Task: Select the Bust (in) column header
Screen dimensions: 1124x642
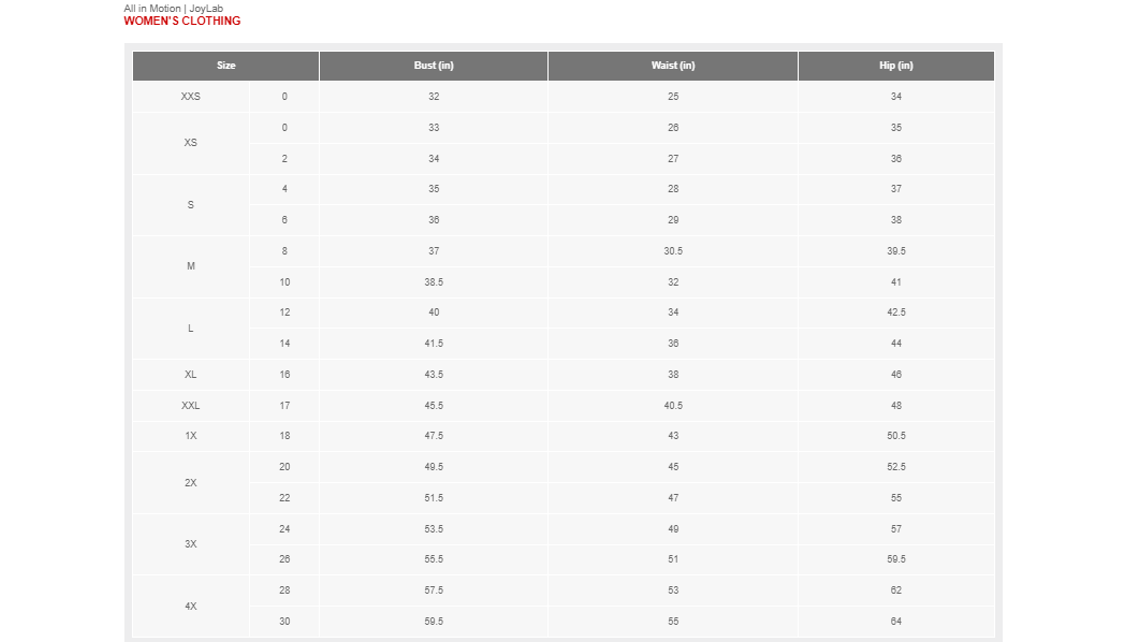Action: (434, 65)
